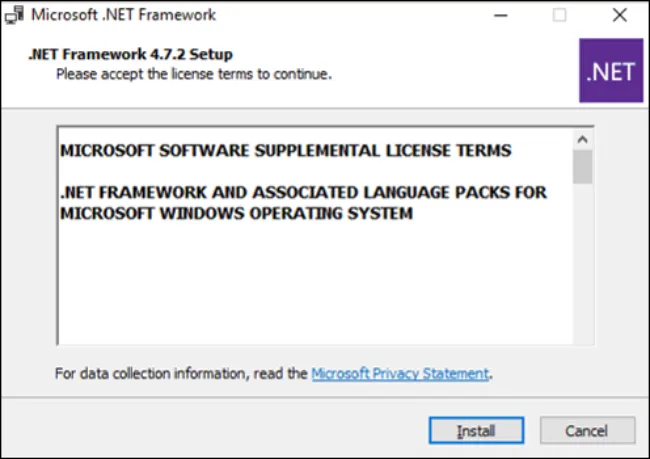This screenshot has height=459, width=650.
Task: Click the .NET Framework 4.7.2 Setup heading
Action: (x=131, y=54)
